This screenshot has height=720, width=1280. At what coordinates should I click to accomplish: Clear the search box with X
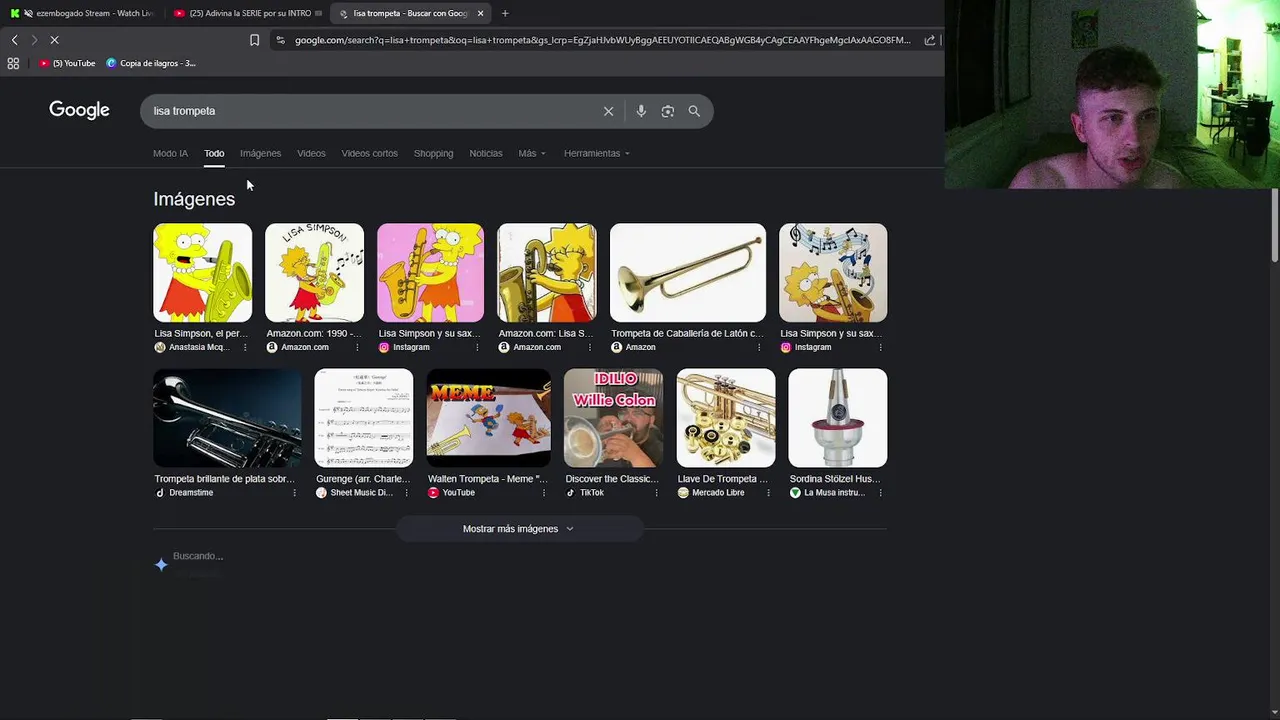tap(608, 111)
